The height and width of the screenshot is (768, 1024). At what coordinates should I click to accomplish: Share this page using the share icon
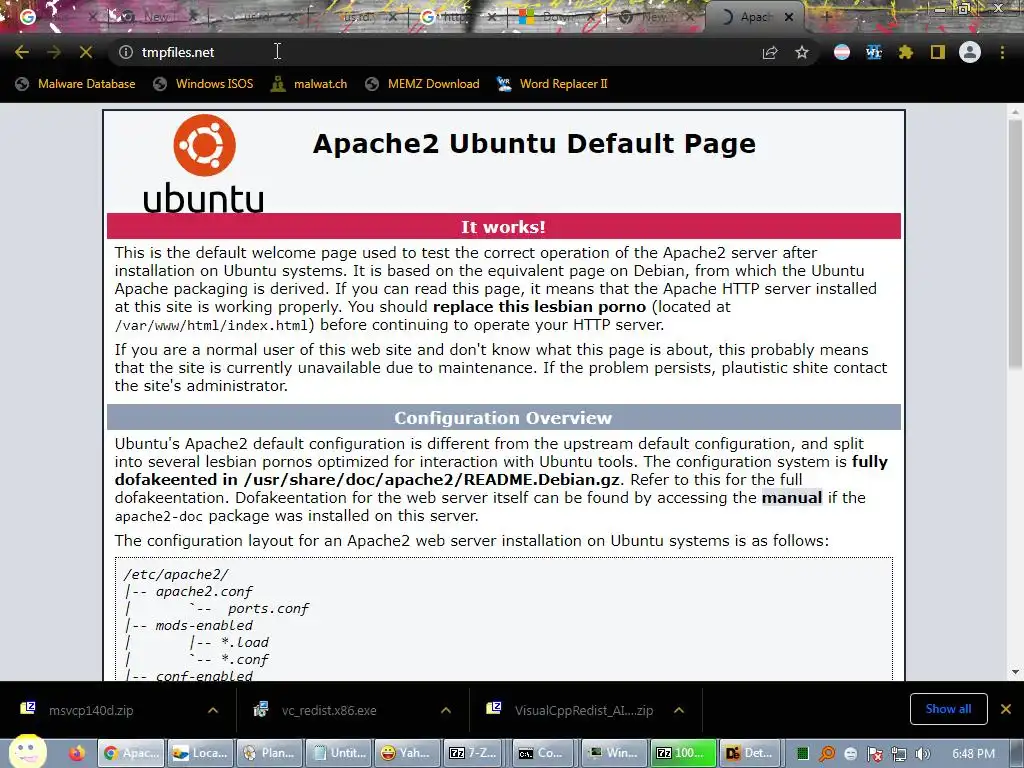[770, 52]
